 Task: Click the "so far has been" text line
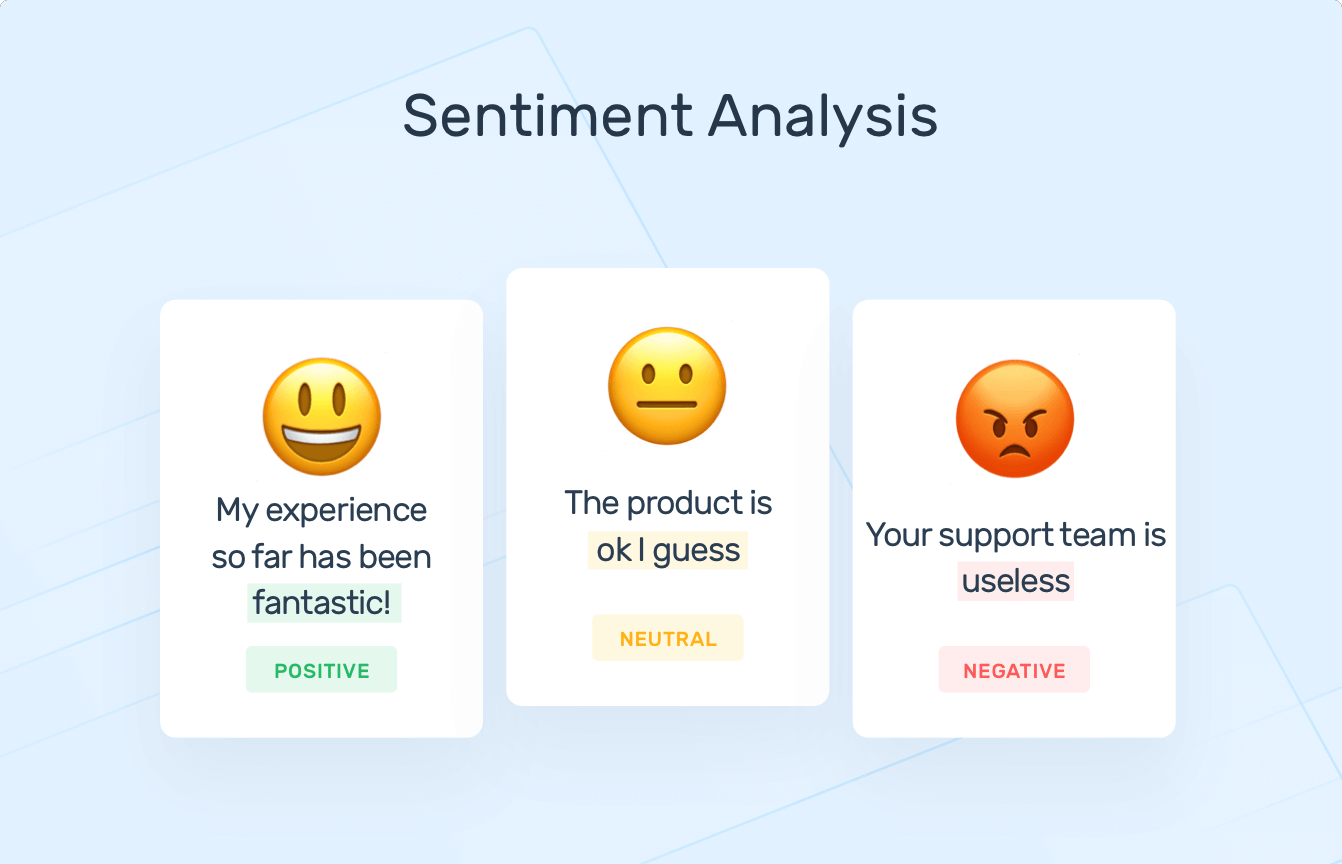(321, 556)
